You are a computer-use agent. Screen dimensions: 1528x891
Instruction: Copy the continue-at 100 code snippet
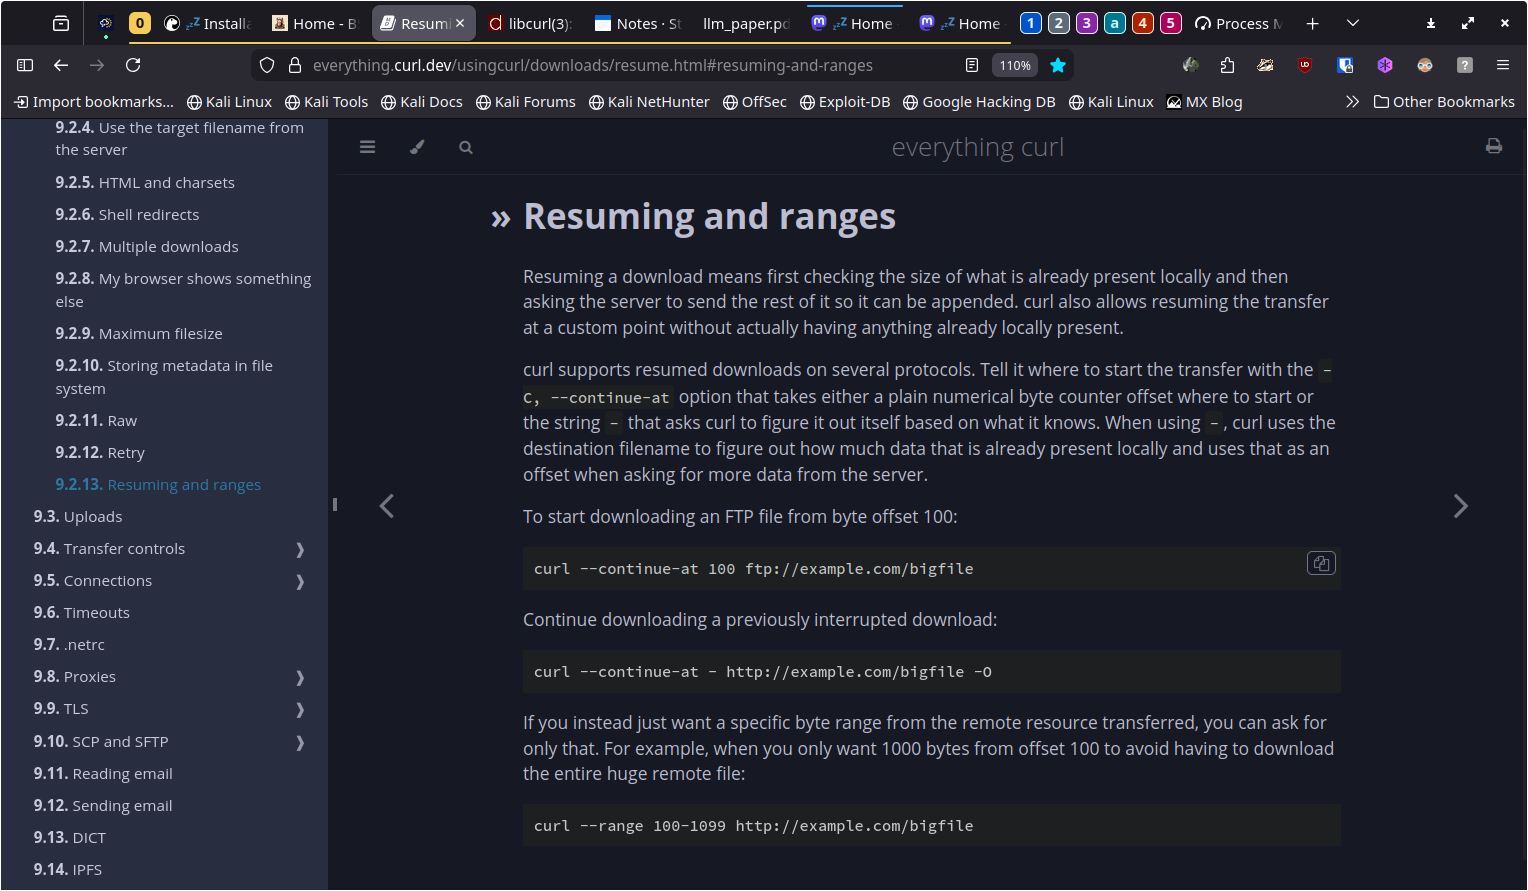(x=1320, y=563)
